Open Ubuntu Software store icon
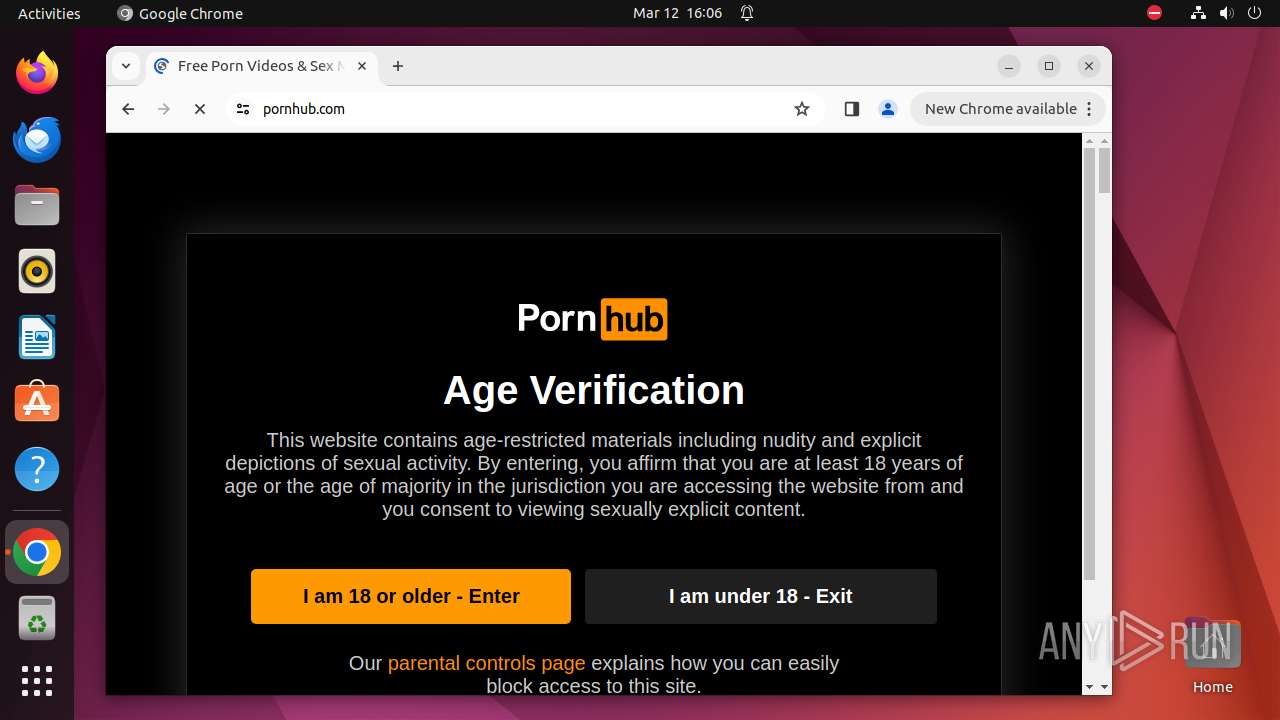This screenshot has width=1280, height=720. pos(37,403)
